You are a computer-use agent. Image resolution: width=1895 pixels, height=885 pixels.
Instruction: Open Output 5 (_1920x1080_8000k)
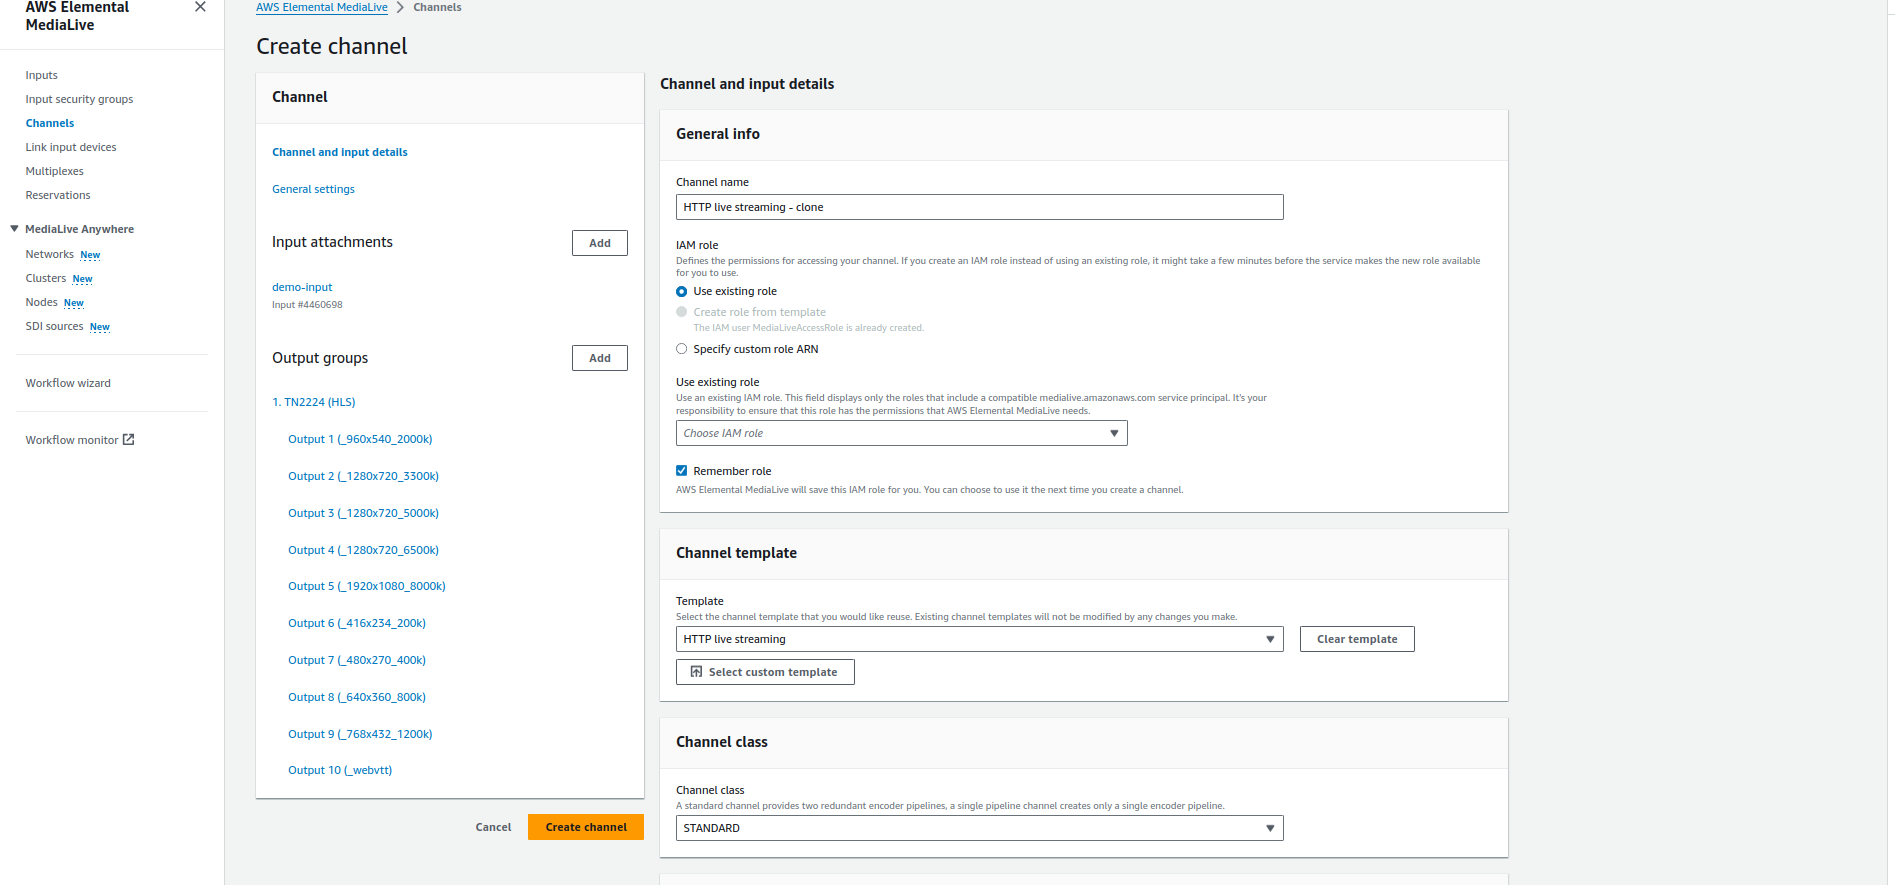tap(367, 586)
